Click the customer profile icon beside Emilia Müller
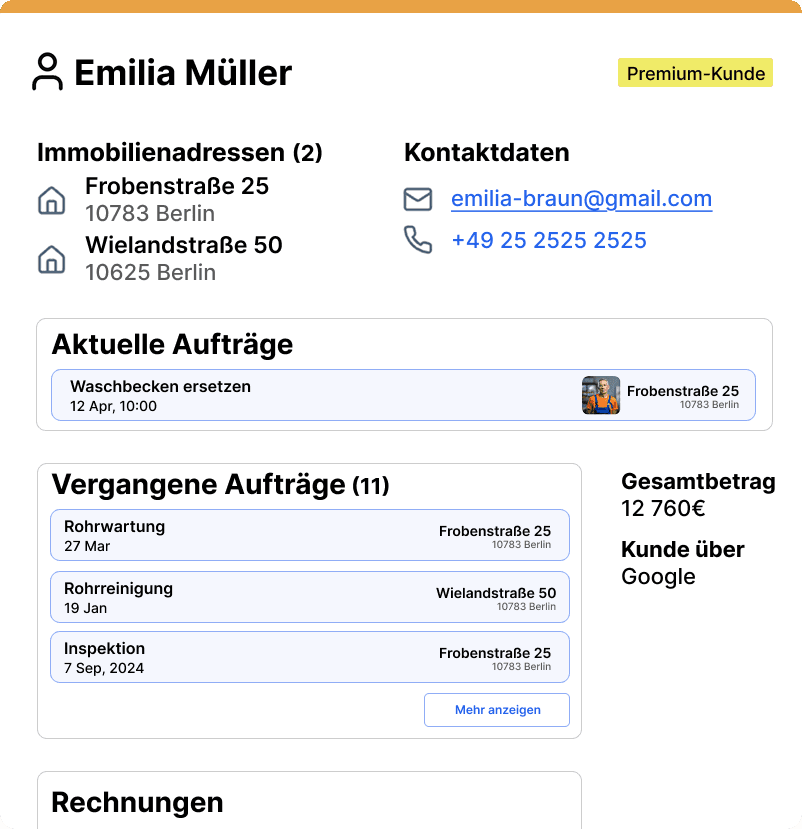This screenshot has width=802, height=829. coord(47,72)
